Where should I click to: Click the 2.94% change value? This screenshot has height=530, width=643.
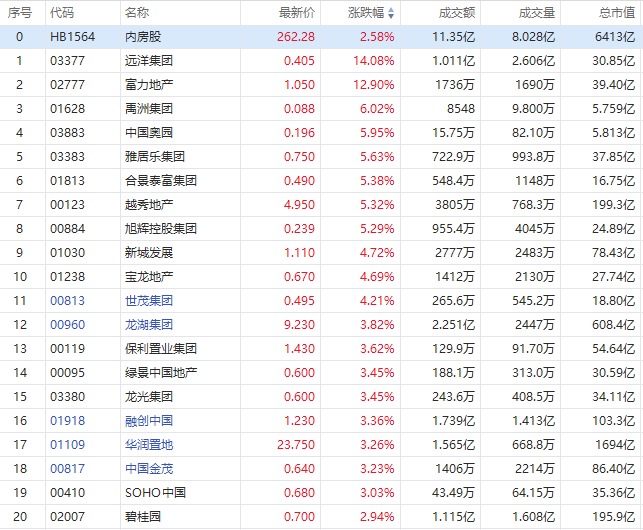pos(377,516)
